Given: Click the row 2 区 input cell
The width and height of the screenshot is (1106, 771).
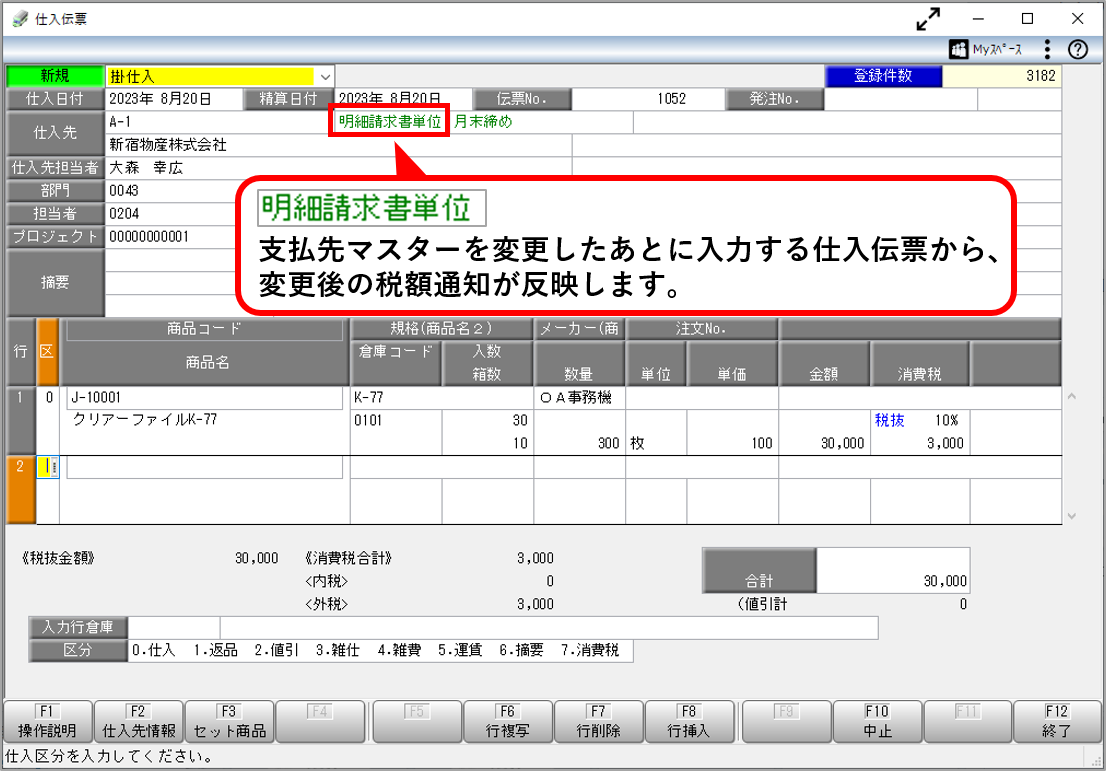Looking at the screenshot, I should point(48,466).
